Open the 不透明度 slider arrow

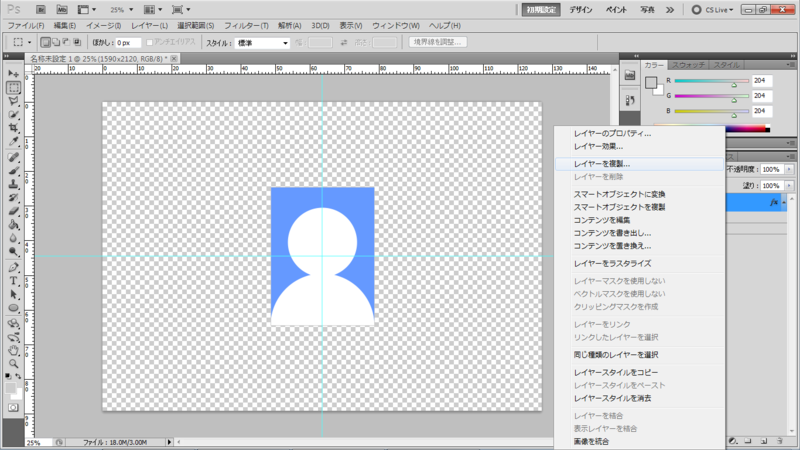[x=789, y=169]
